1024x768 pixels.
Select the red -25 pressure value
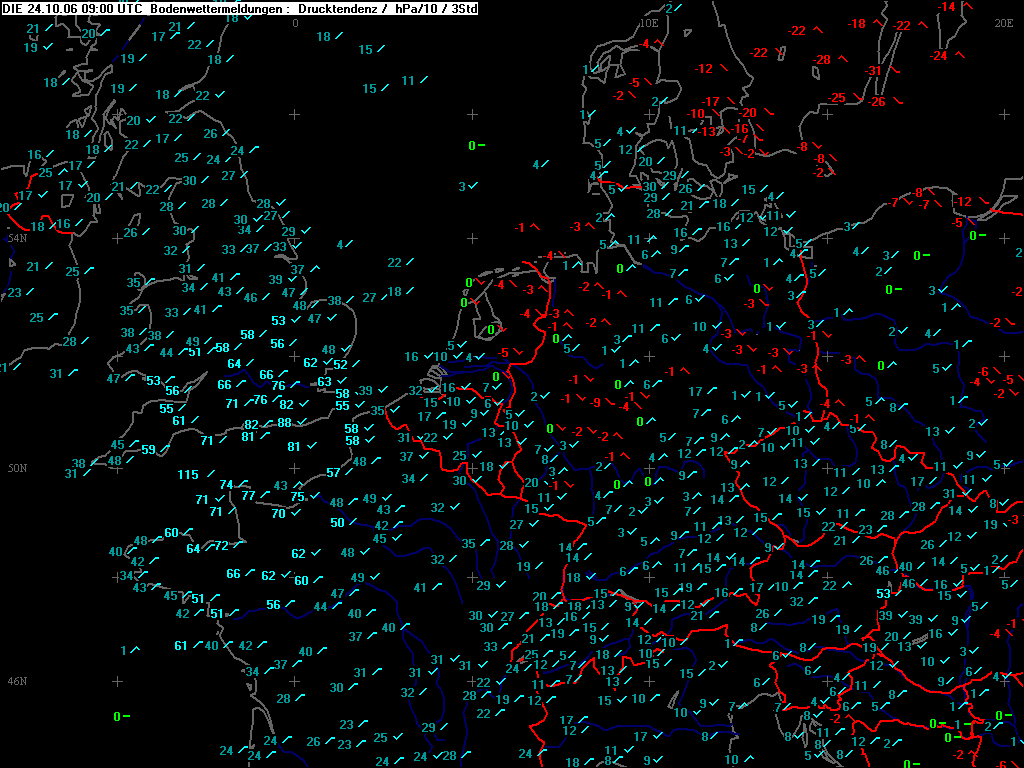tap(837, 98)
